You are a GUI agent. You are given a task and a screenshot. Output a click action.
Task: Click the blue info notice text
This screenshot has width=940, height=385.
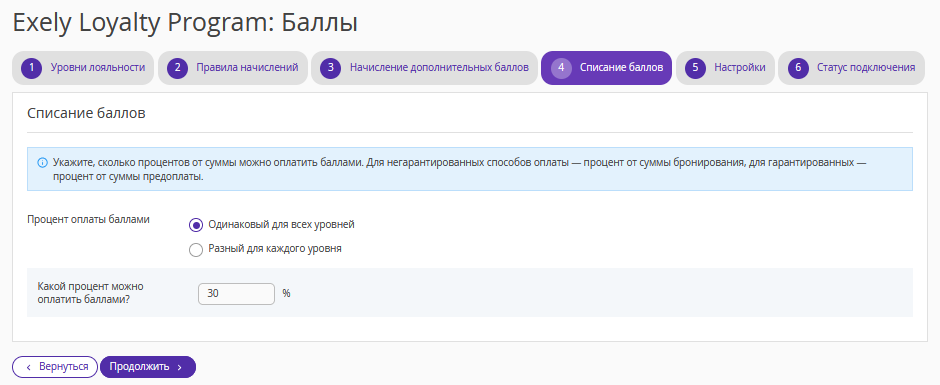460,170
